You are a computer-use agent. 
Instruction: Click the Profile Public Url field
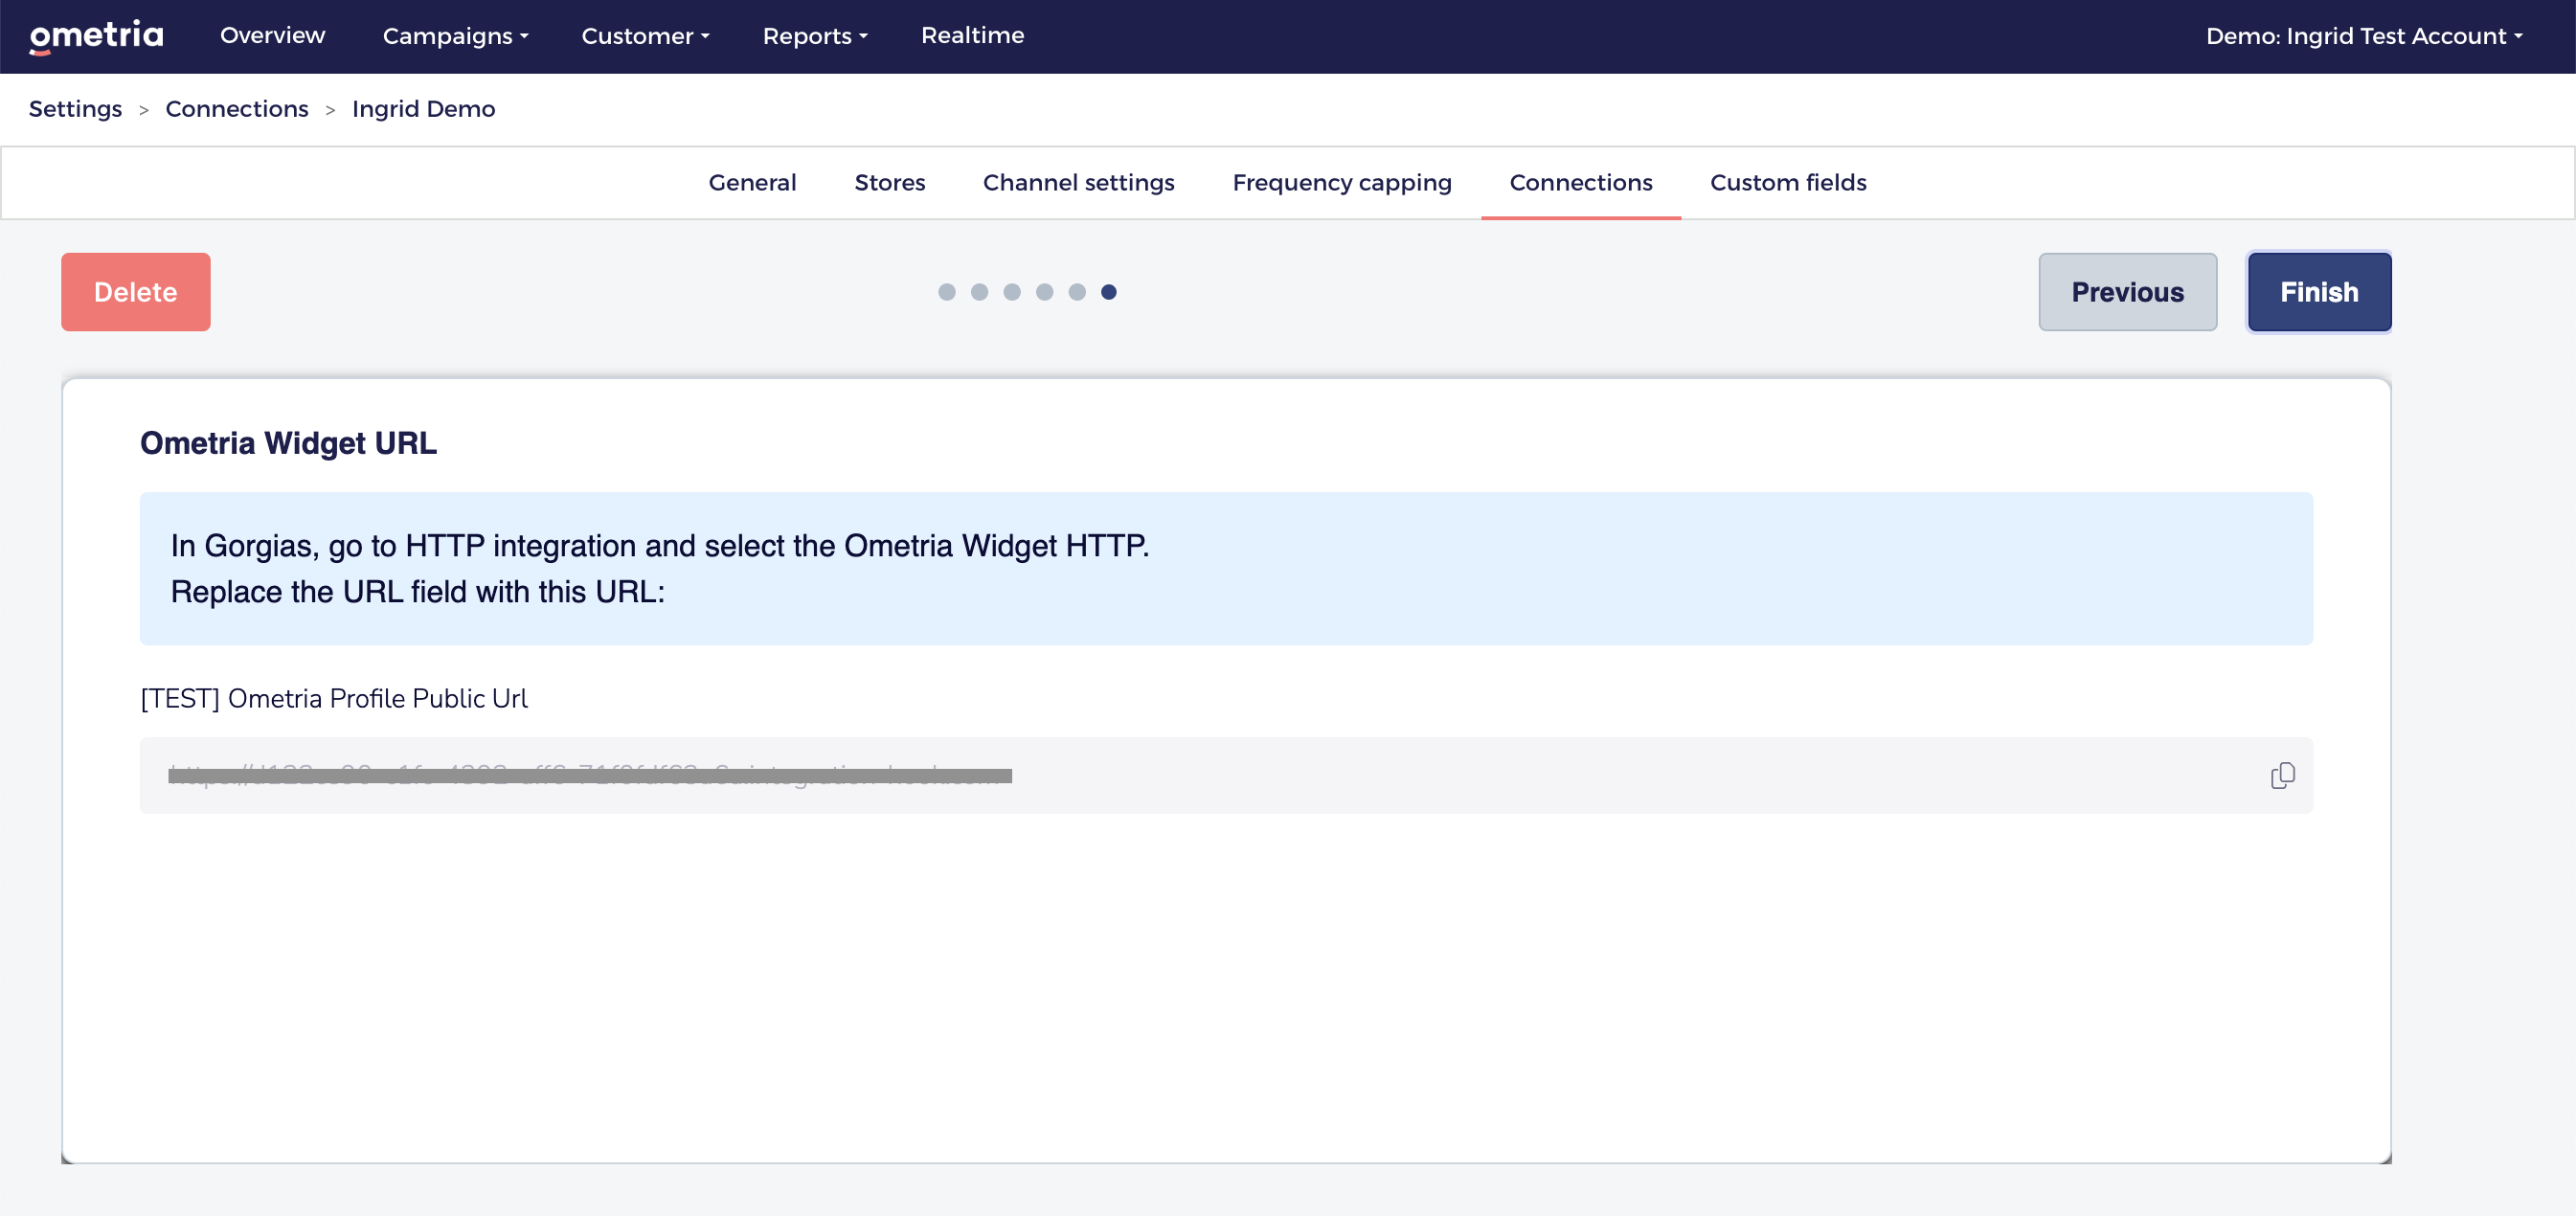pyautogui.click(x=1226, y=775)
